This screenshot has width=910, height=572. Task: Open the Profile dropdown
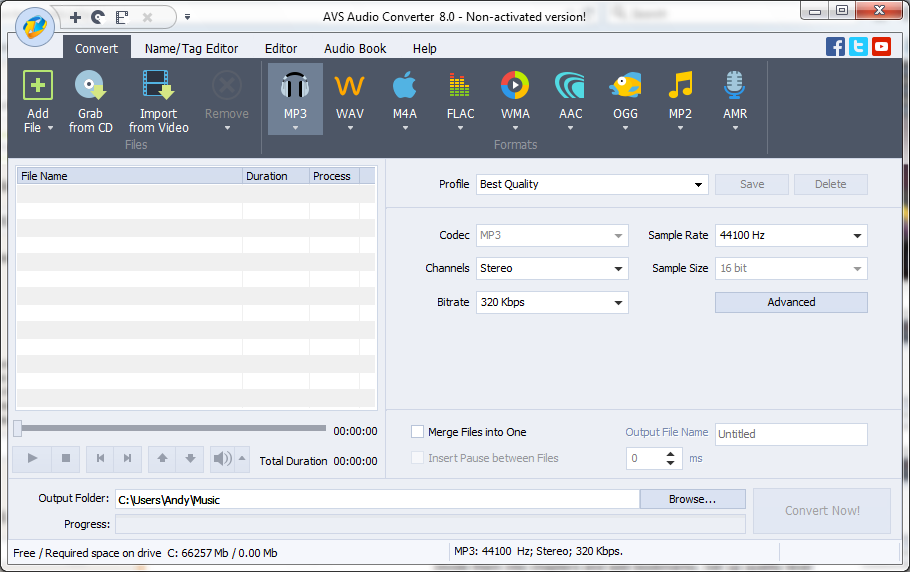(x=592, y=184)
